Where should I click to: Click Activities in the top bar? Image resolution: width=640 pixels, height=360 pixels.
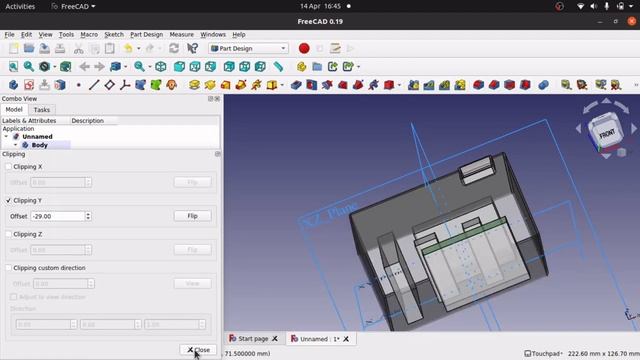coord(20,6)
